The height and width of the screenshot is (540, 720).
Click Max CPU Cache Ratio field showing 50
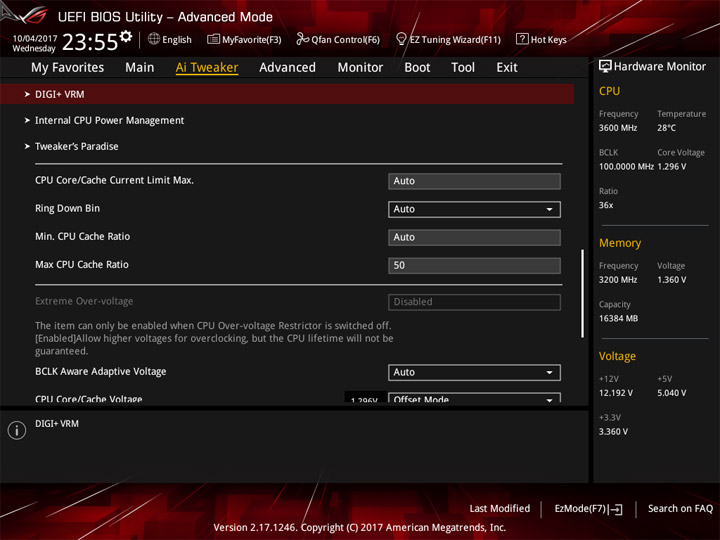(x=474, y=265)
